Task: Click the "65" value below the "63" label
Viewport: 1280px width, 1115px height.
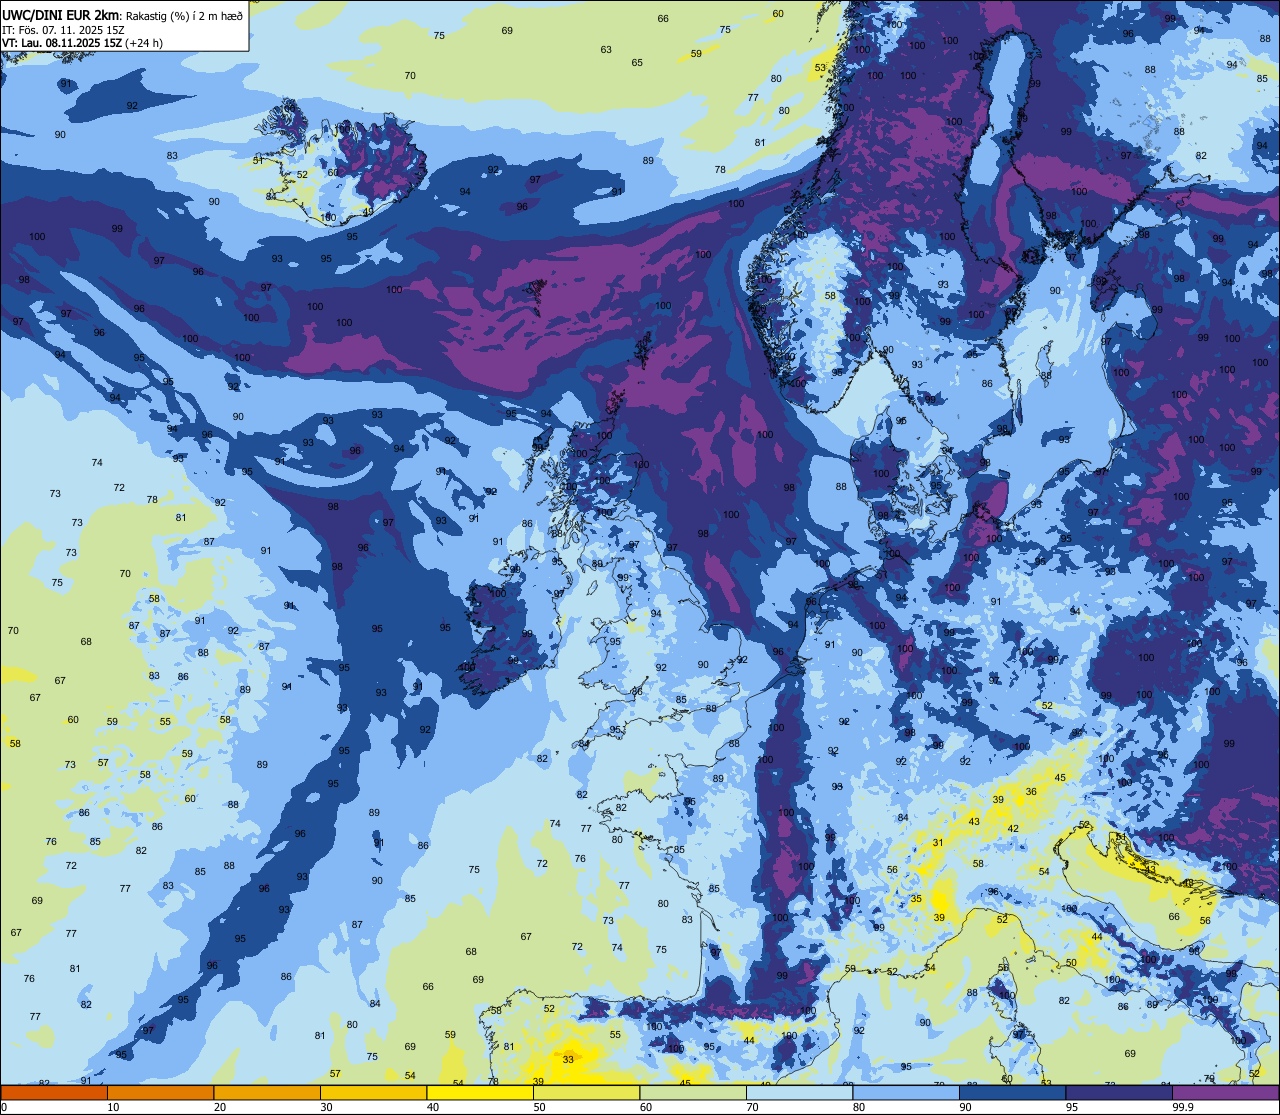Action: point(637,63)
